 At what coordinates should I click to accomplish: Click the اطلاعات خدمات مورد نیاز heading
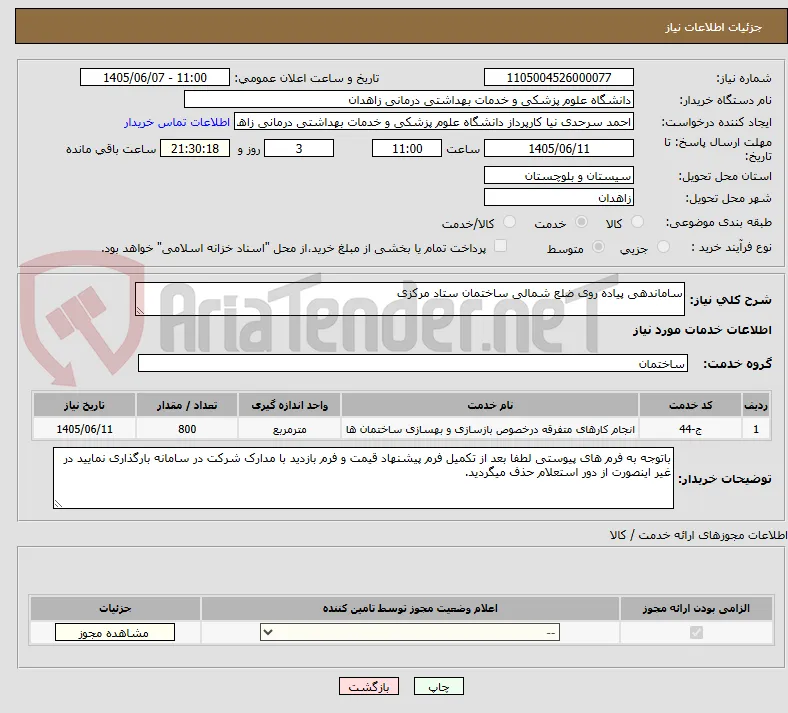(x=702, y=330)
